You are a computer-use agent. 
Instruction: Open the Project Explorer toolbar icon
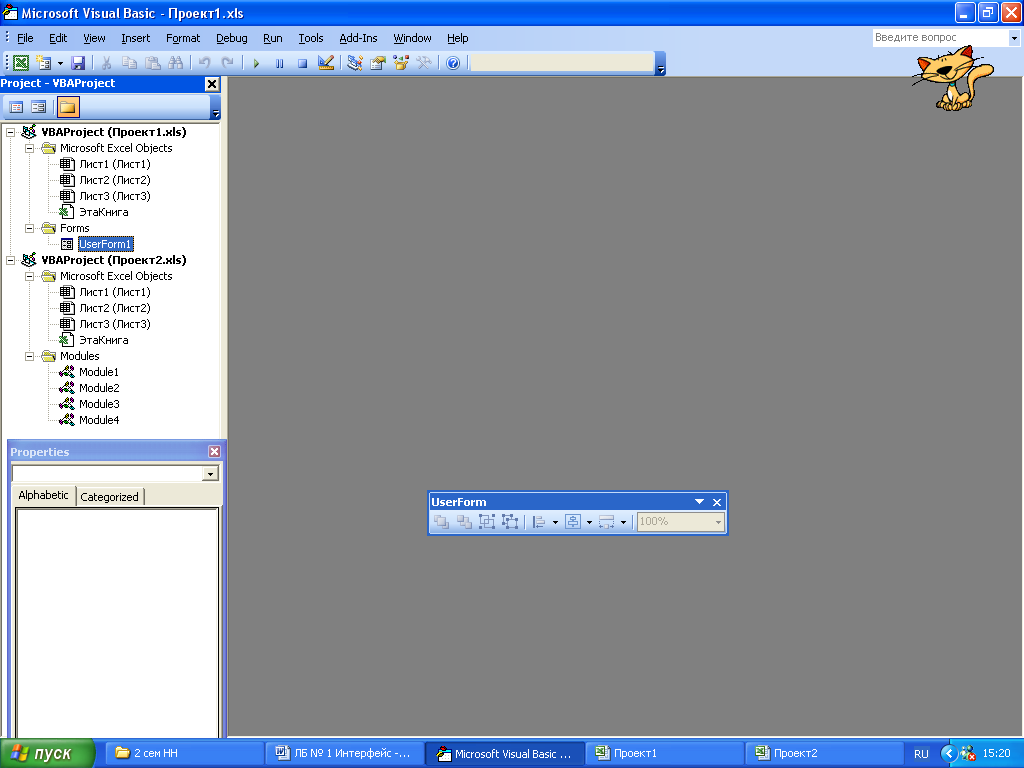coord(355,63)
